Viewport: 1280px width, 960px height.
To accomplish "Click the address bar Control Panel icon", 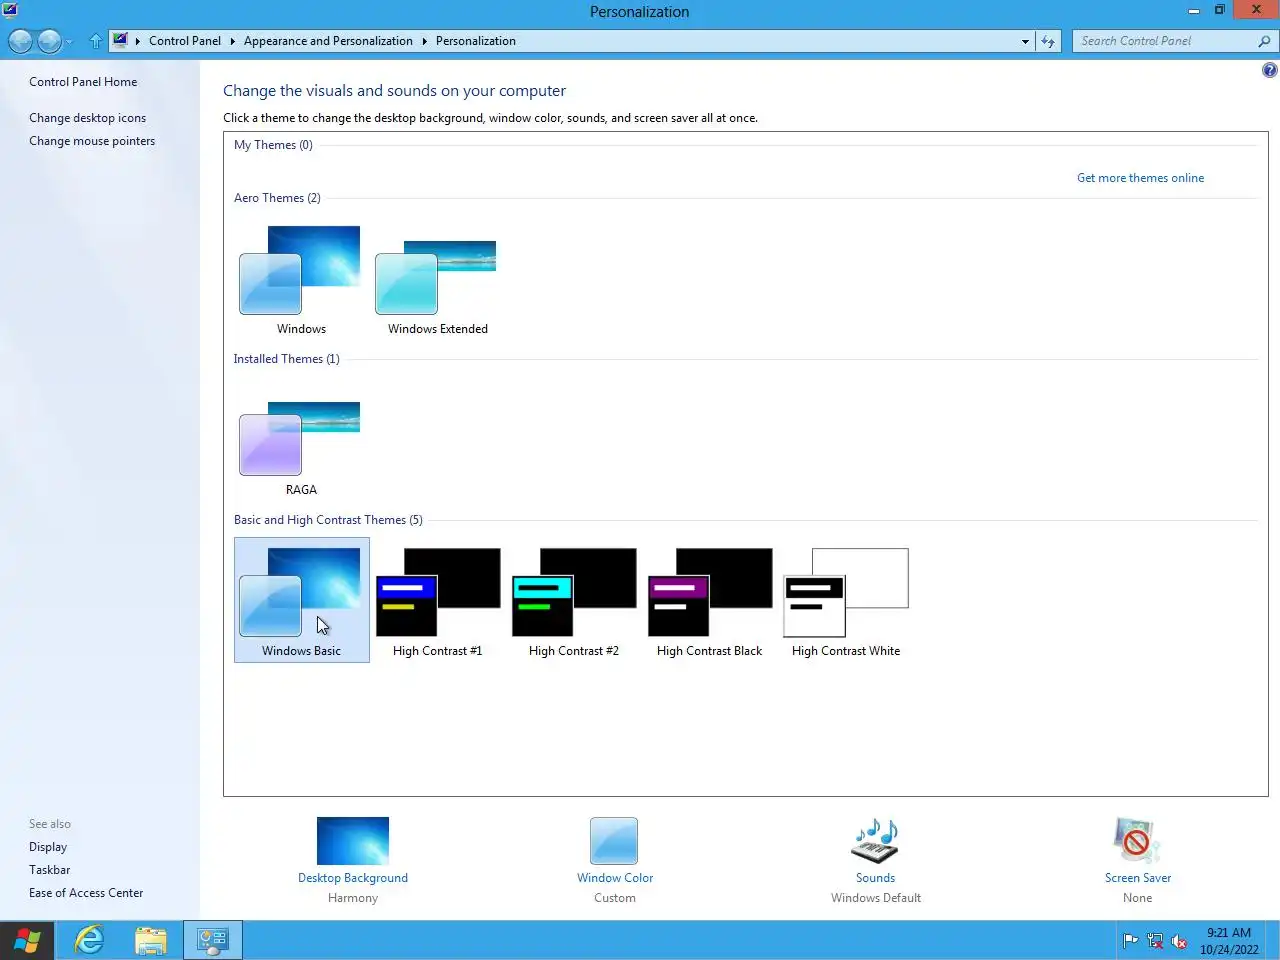I will tap(120, 40).
